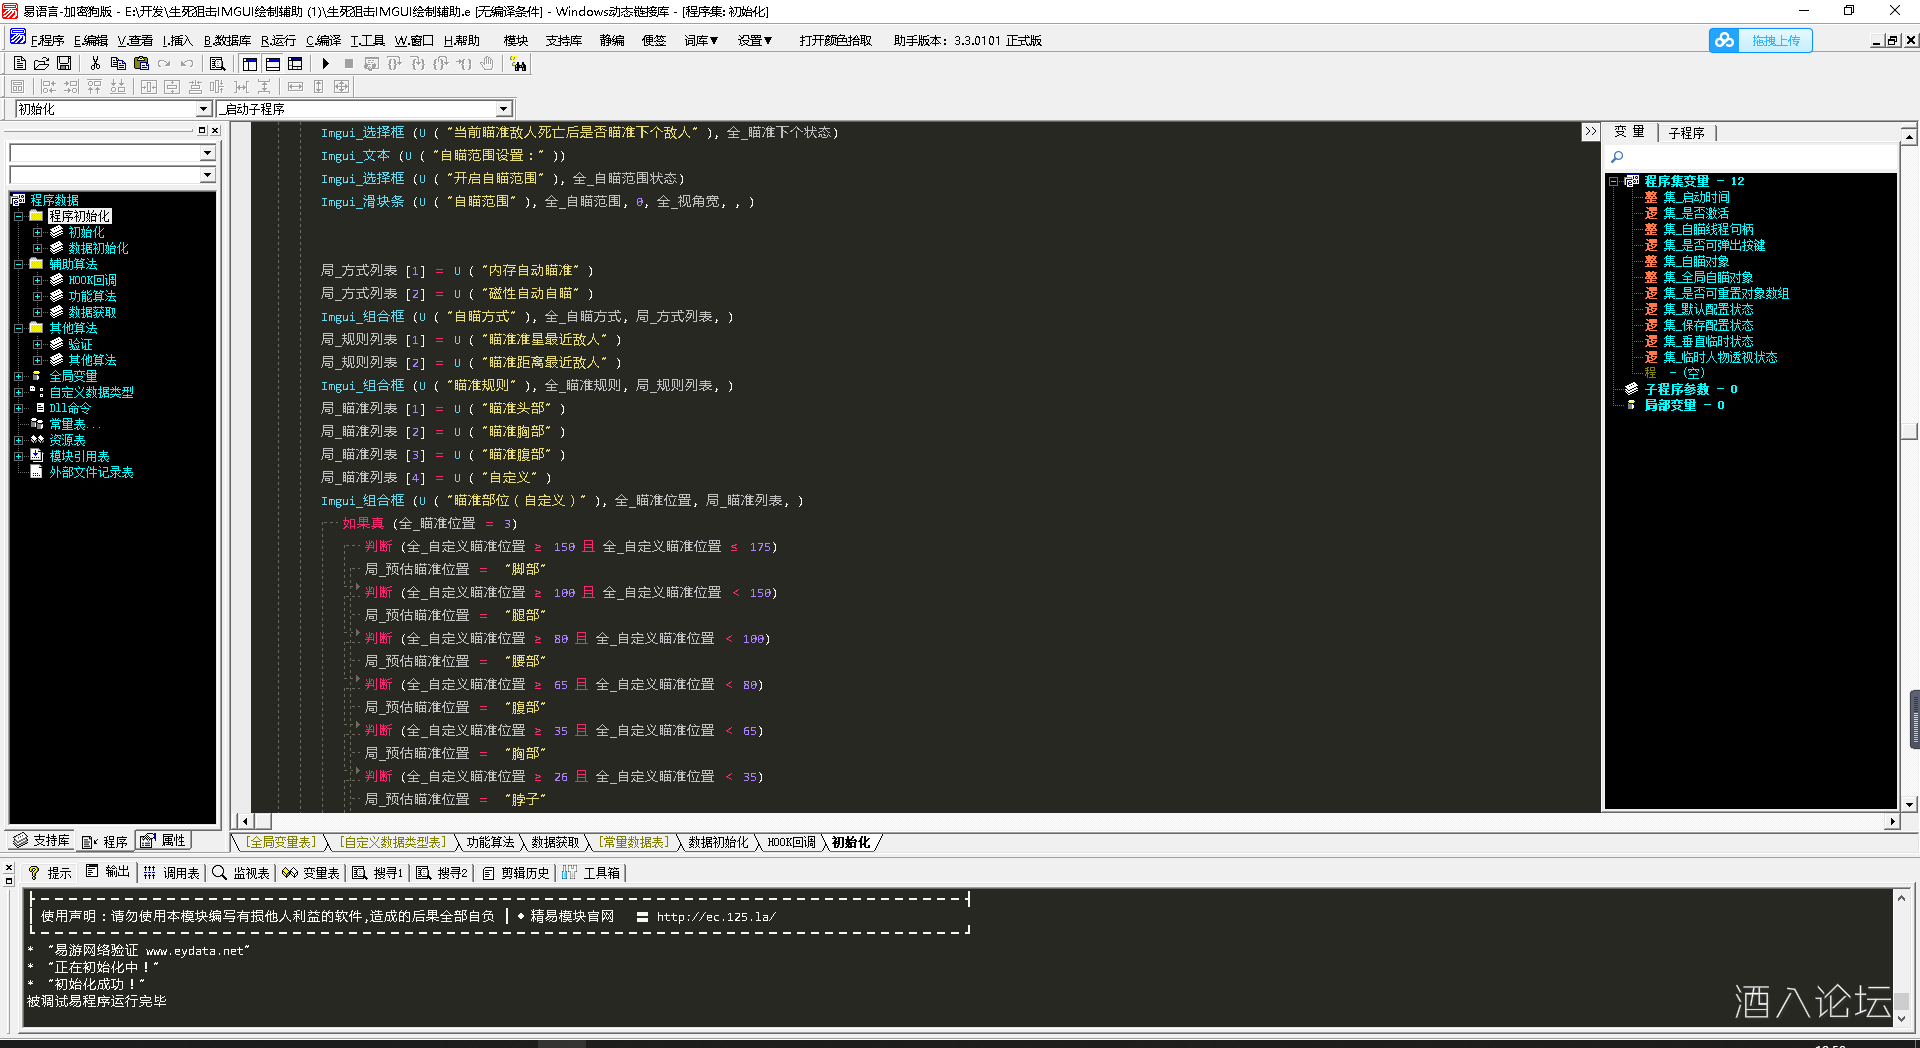Open the 设置 dropdown menu
1920x1048 pixels.
pyautogui.click(x=755, y=40)
